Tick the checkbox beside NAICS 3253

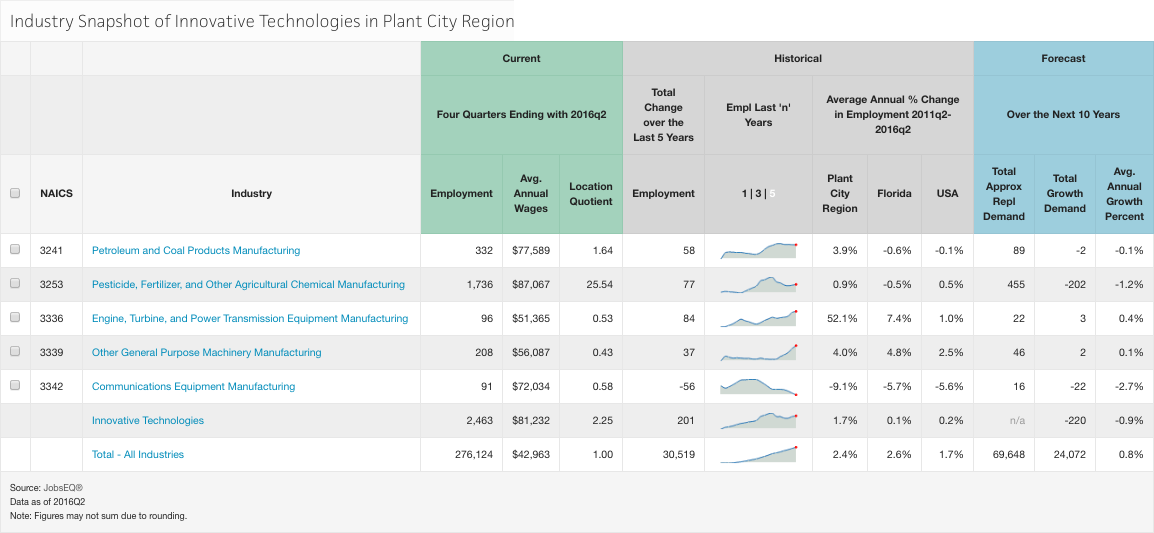pyautogui.click(x=15, y=284)
